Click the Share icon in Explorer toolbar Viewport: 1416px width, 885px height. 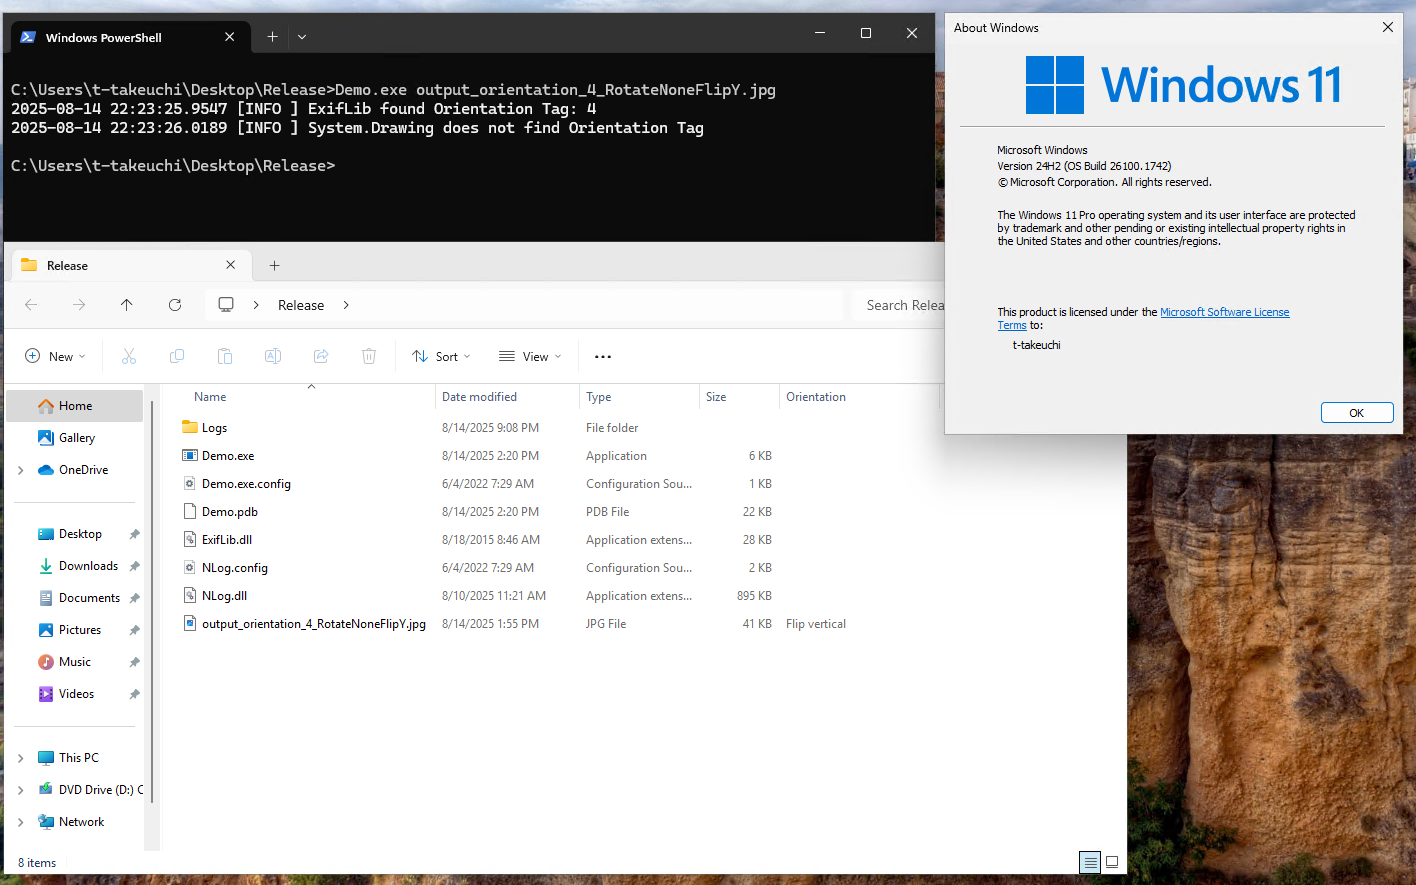(x=321, y=356)
